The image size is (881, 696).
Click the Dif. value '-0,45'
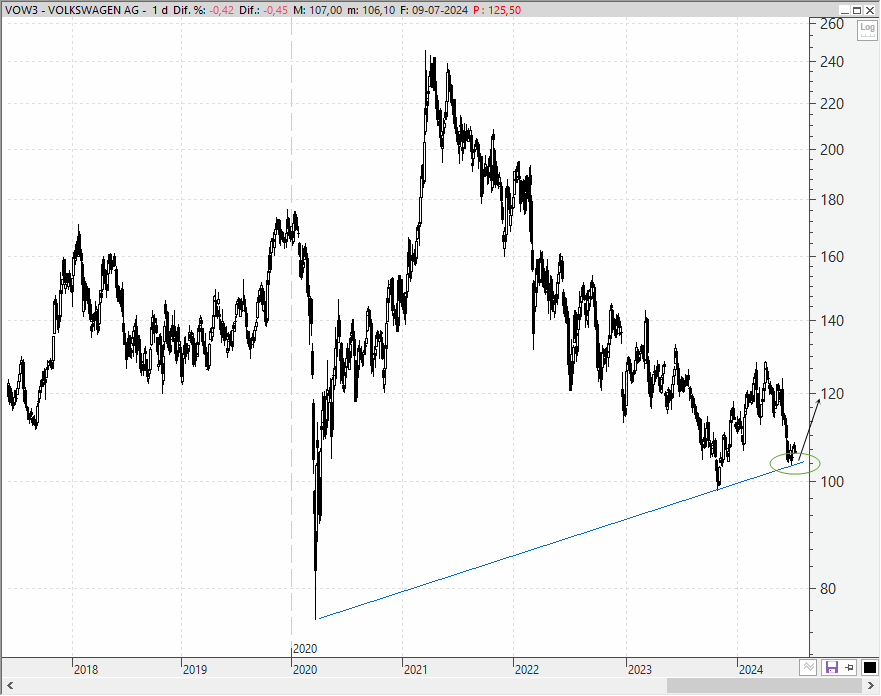pyautogui.click(x=276, y=10)
